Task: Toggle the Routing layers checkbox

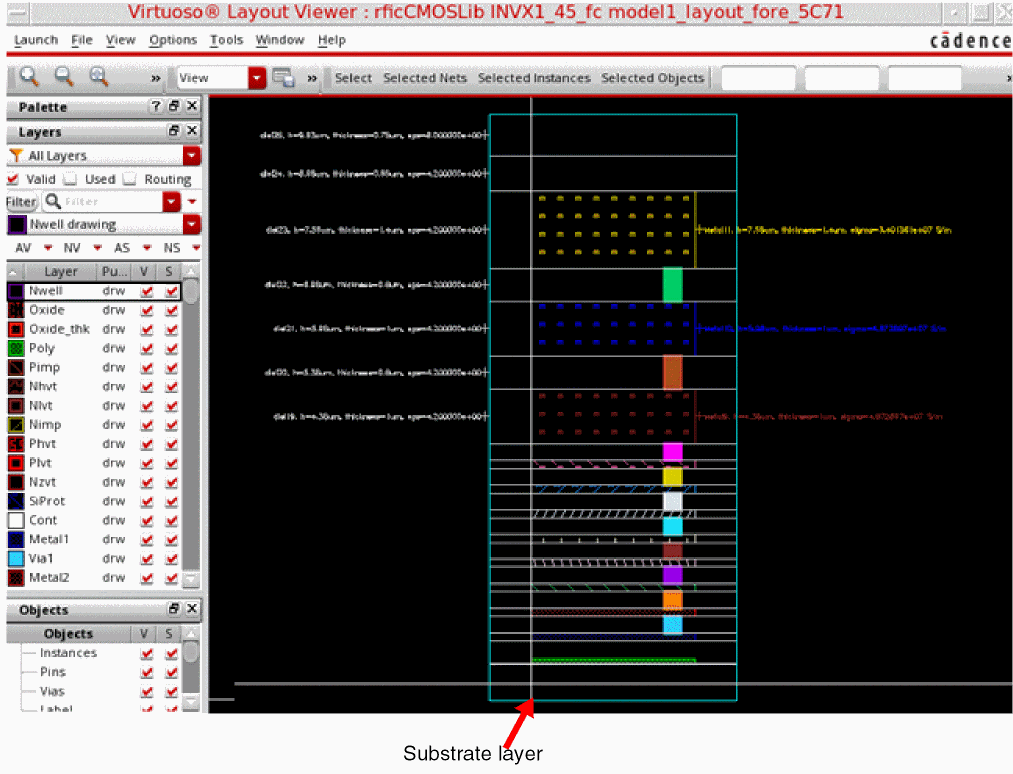Action: (130, 179)
